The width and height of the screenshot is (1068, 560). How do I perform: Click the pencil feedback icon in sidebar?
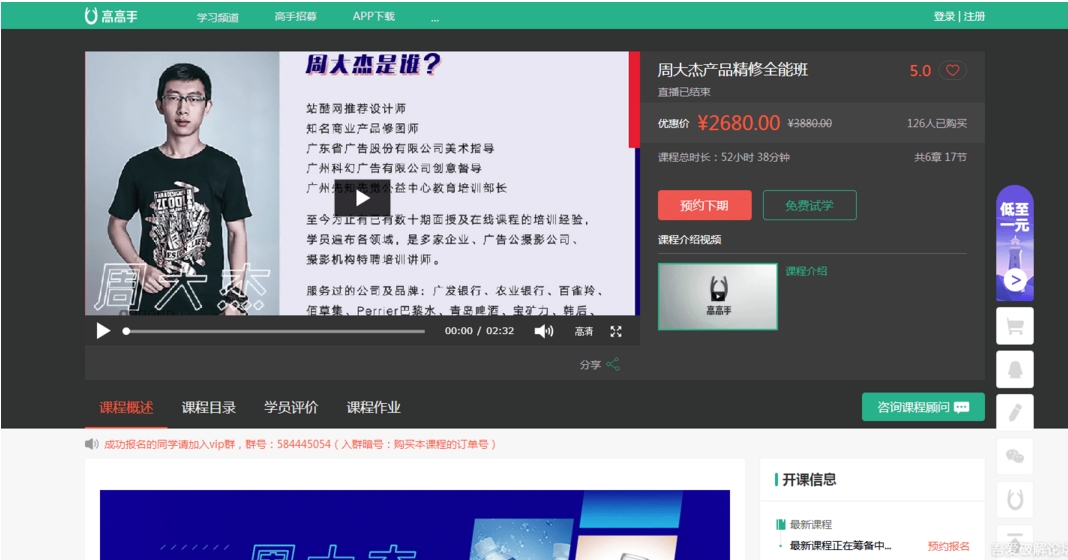(1015, 412)
